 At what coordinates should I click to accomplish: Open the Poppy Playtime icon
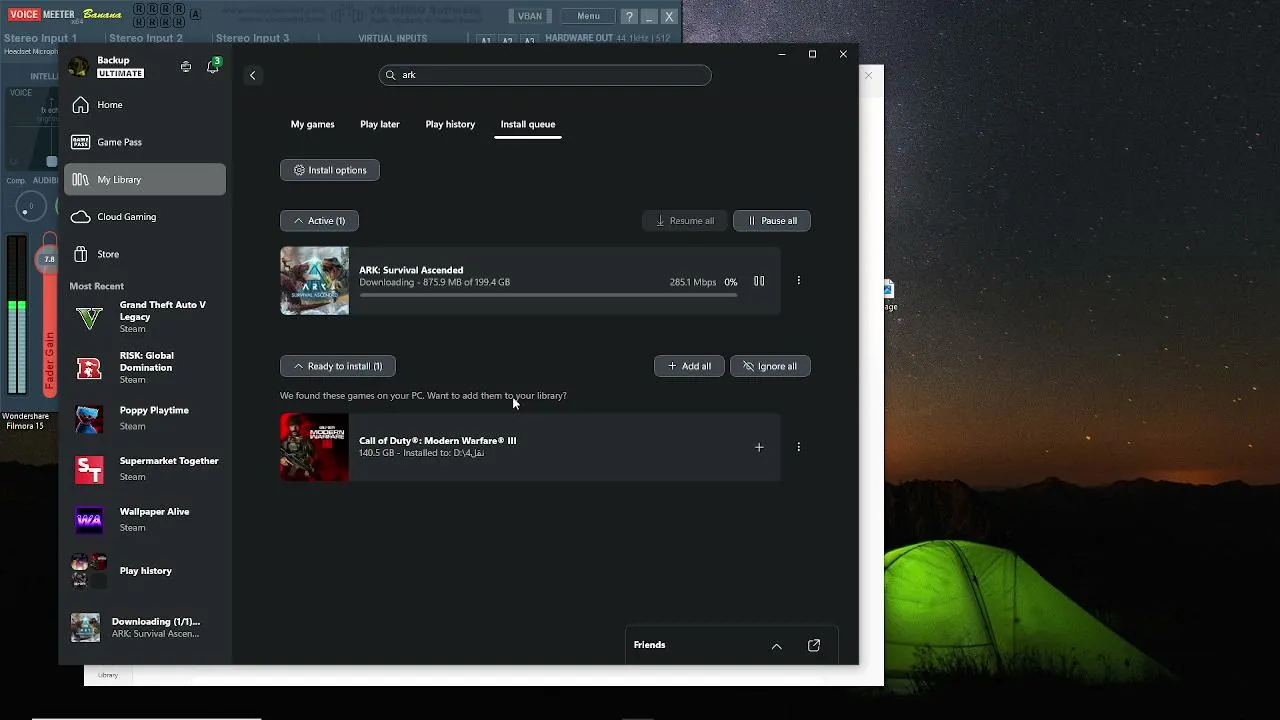click(x=89, y=419)
